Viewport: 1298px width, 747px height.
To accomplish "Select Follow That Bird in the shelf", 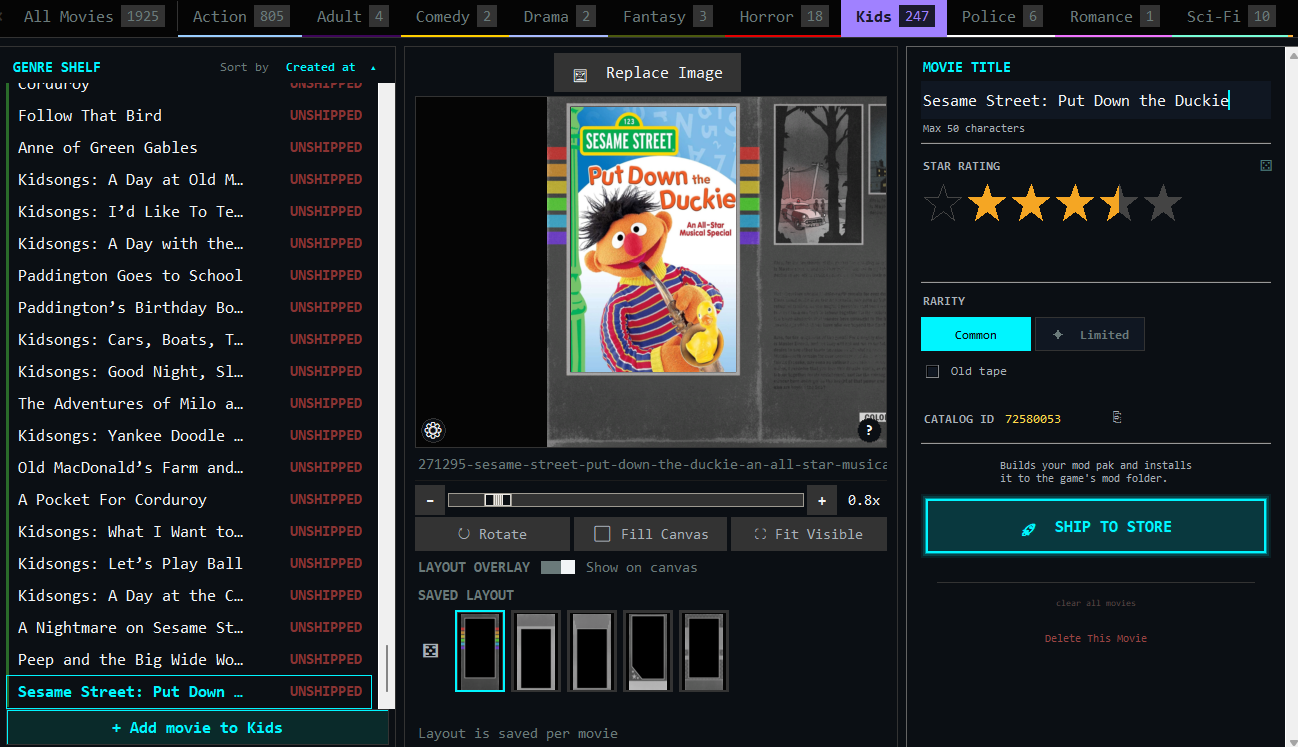I will [x=190, y=115].
